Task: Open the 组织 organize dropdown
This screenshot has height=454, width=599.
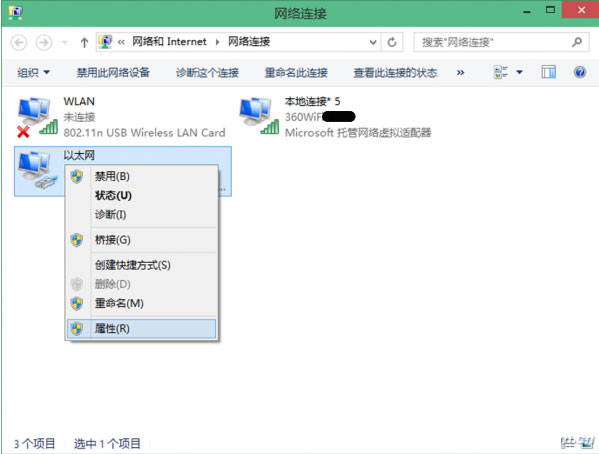Action: pos(33,72)
